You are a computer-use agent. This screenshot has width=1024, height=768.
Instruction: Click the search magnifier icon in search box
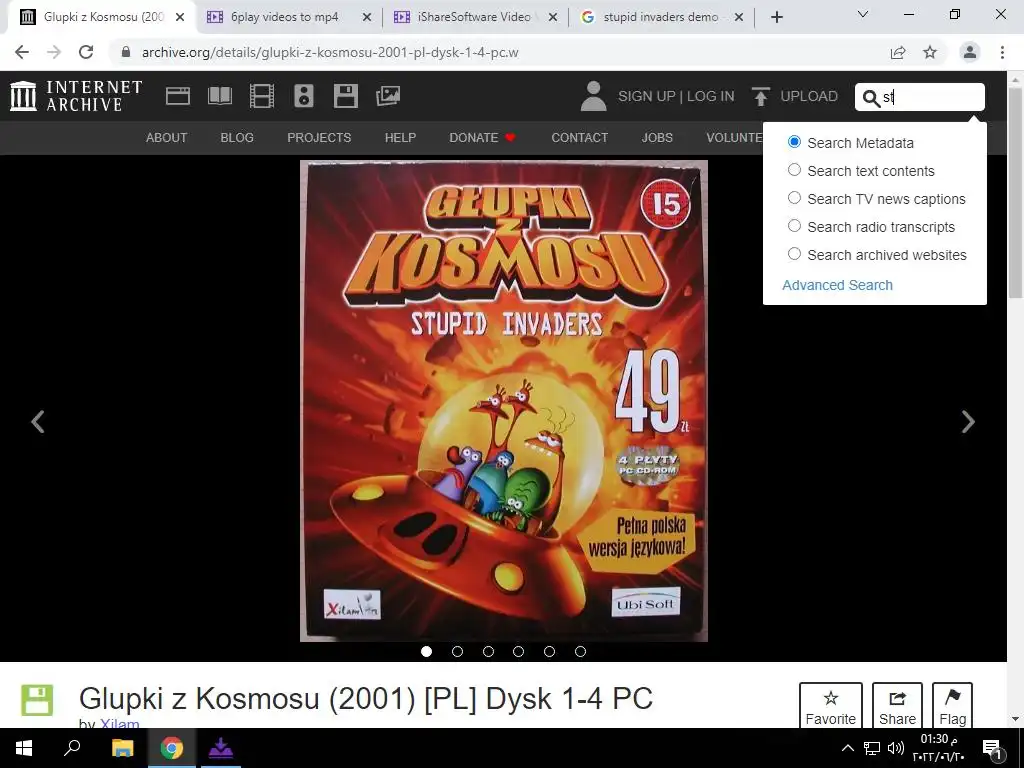tap(871, 98)
